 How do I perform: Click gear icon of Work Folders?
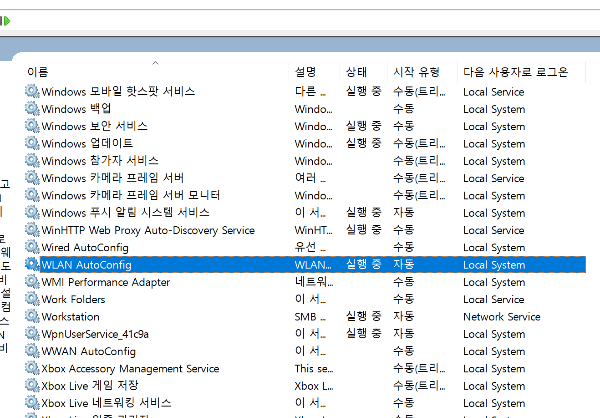(x=32, y=299)
